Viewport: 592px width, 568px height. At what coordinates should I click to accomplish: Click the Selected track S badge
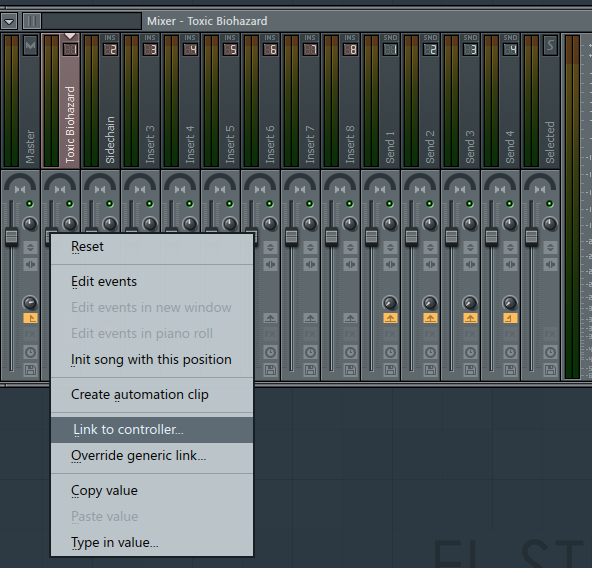[x=550, y=46]
